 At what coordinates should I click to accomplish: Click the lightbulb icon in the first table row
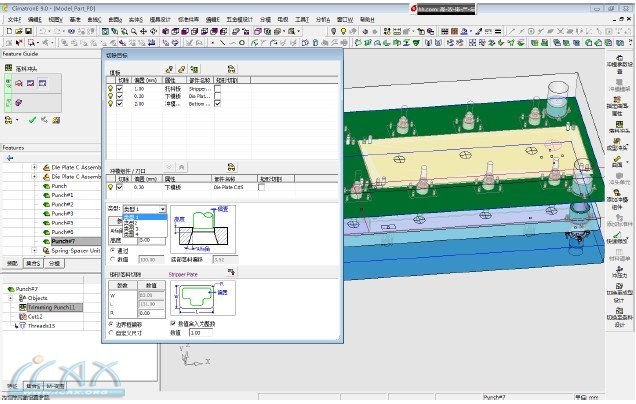point(111,88)
